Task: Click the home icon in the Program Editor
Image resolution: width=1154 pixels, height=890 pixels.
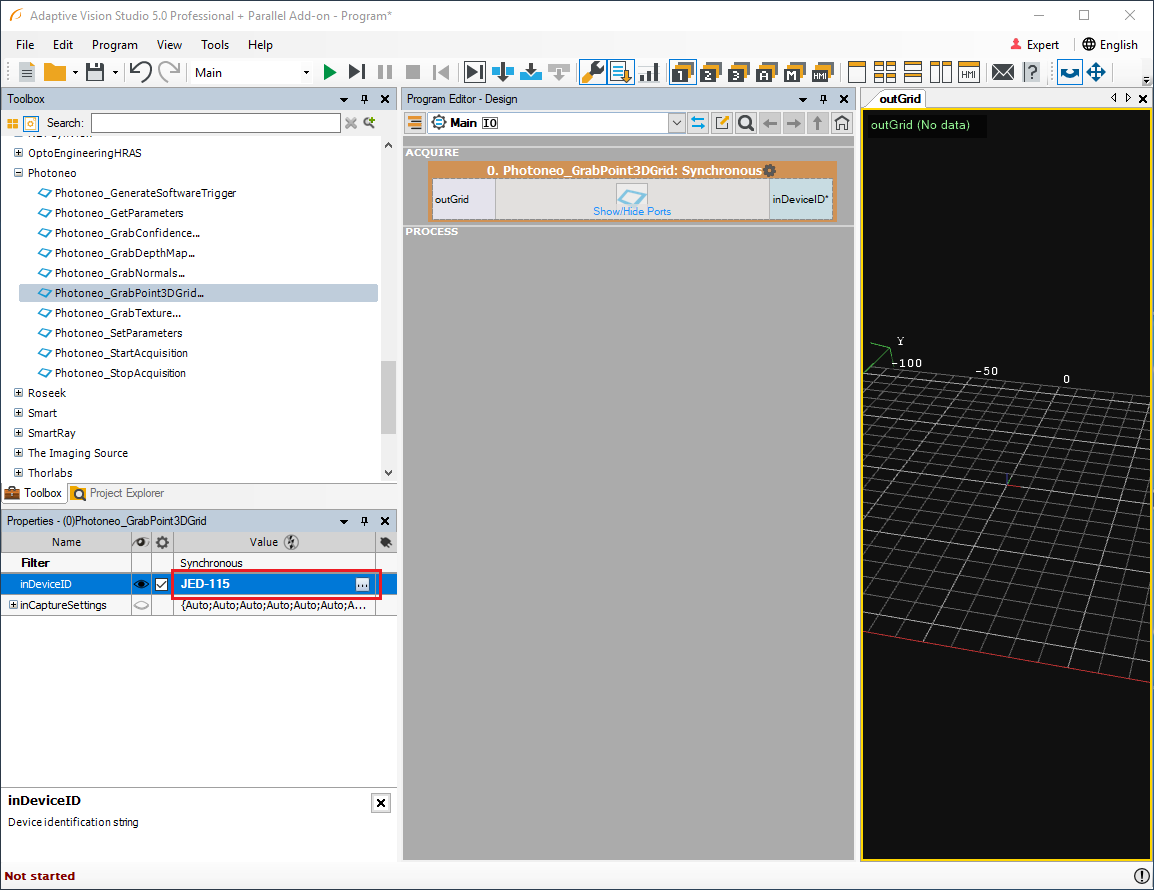Action: click(842, 123)
